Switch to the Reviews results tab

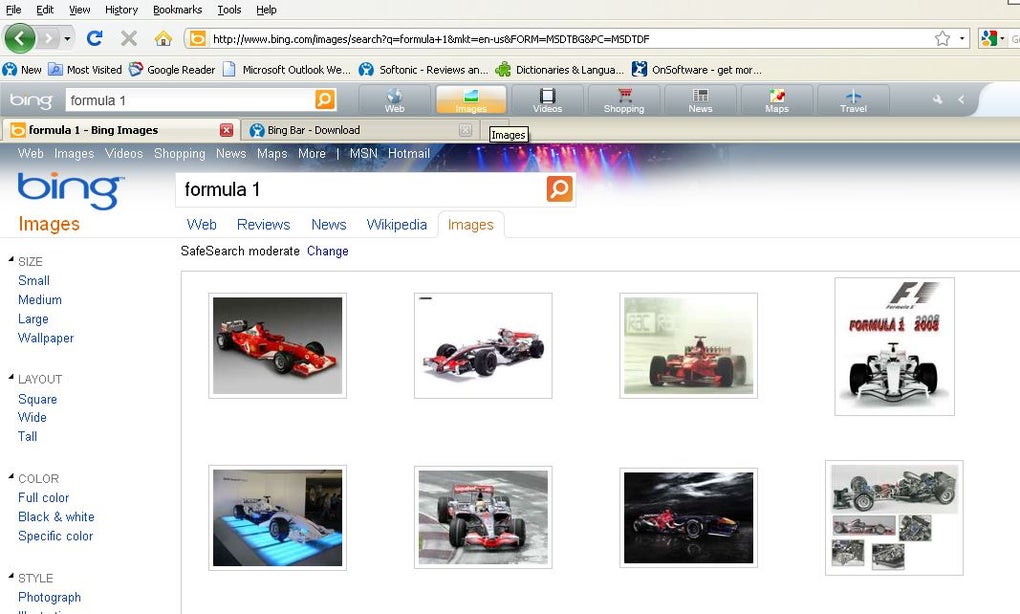263,224
